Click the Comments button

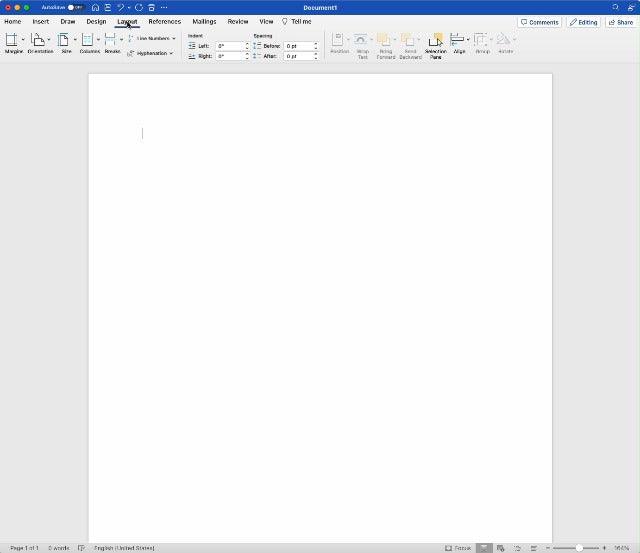pos(539,21)
